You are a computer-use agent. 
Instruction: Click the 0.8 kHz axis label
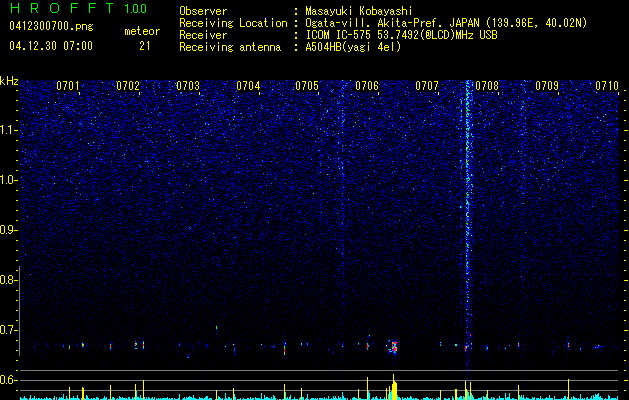(x=8, y=280)
